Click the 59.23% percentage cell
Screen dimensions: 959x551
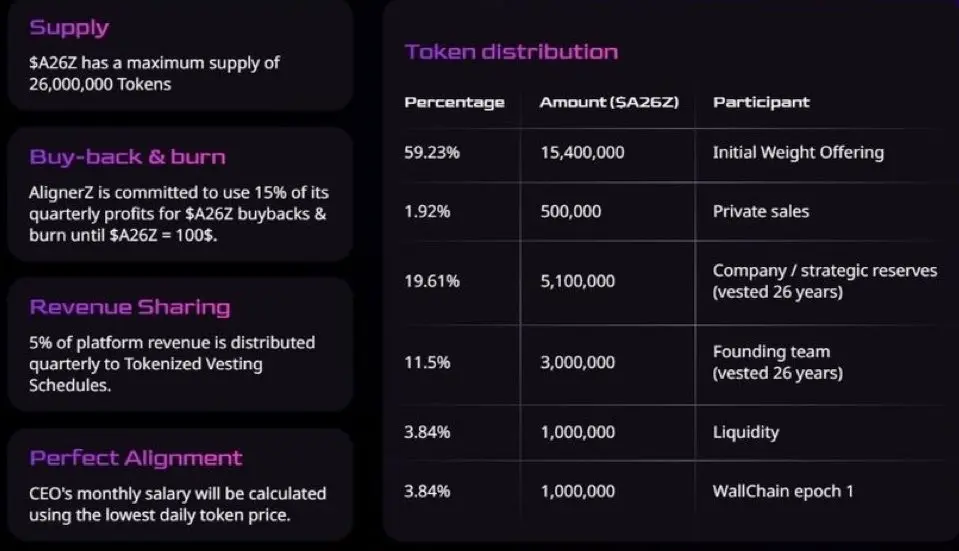point(433,153)
